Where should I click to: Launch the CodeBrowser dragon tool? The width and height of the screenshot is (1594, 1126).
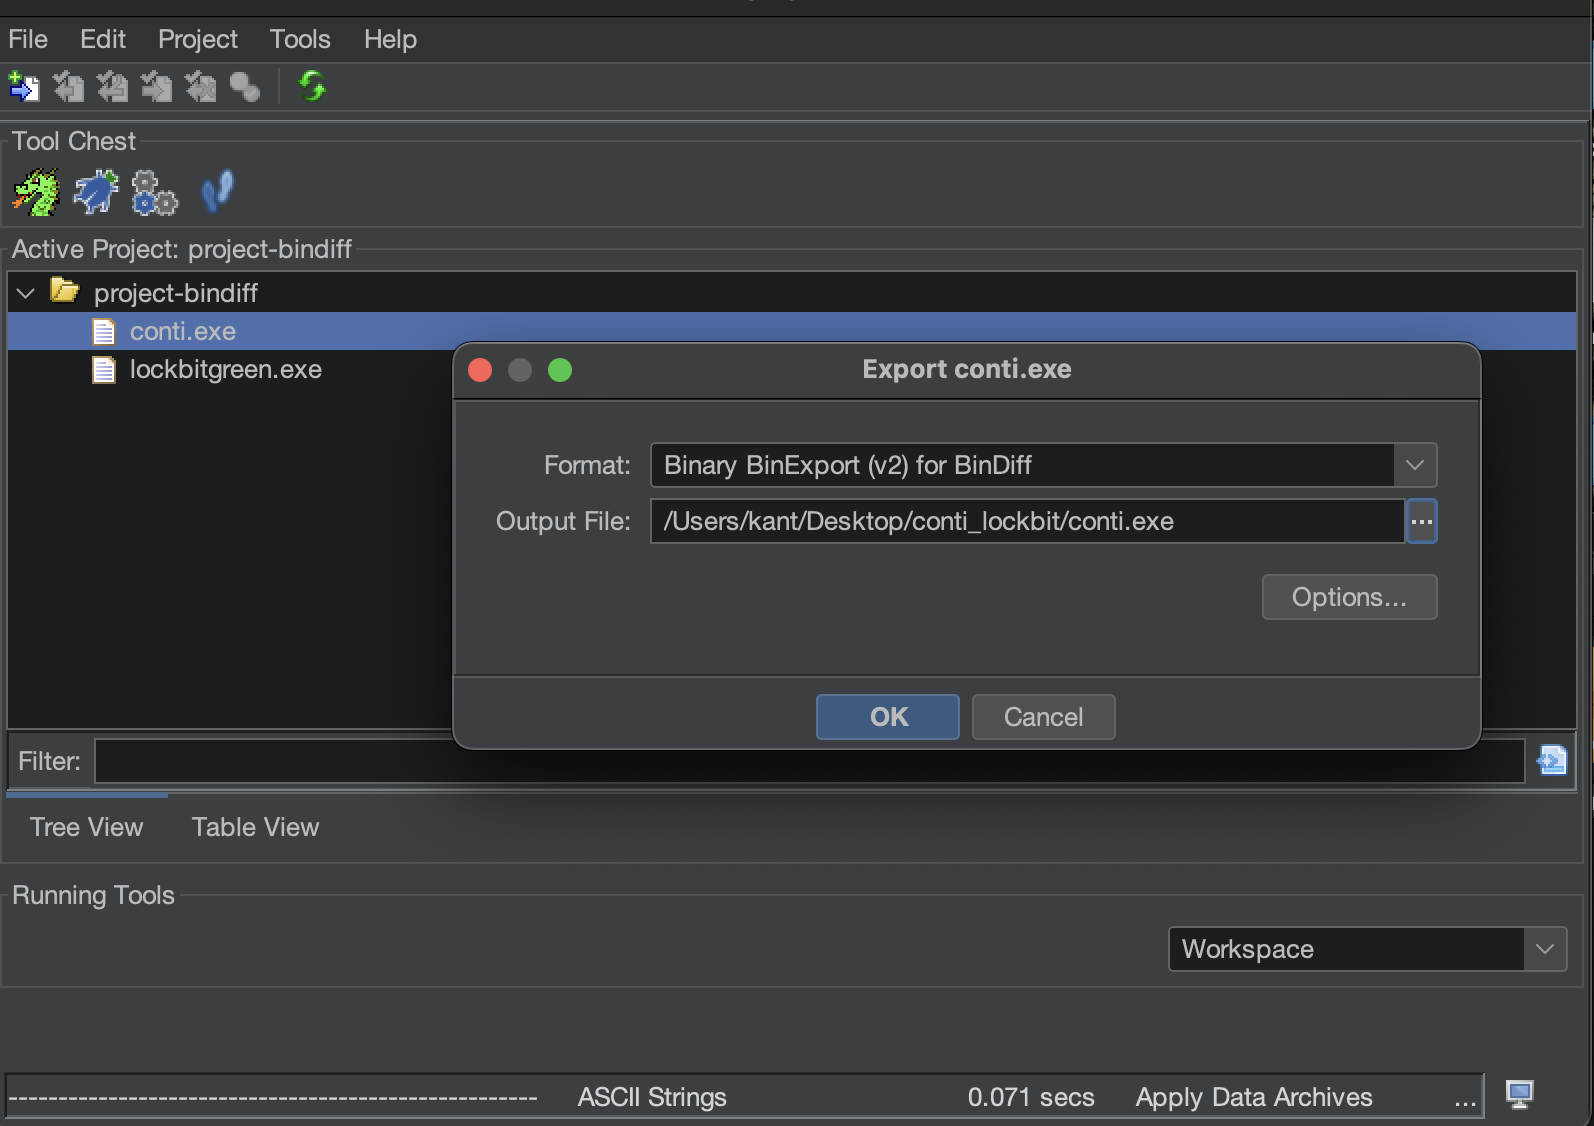(x=36, y=192)
